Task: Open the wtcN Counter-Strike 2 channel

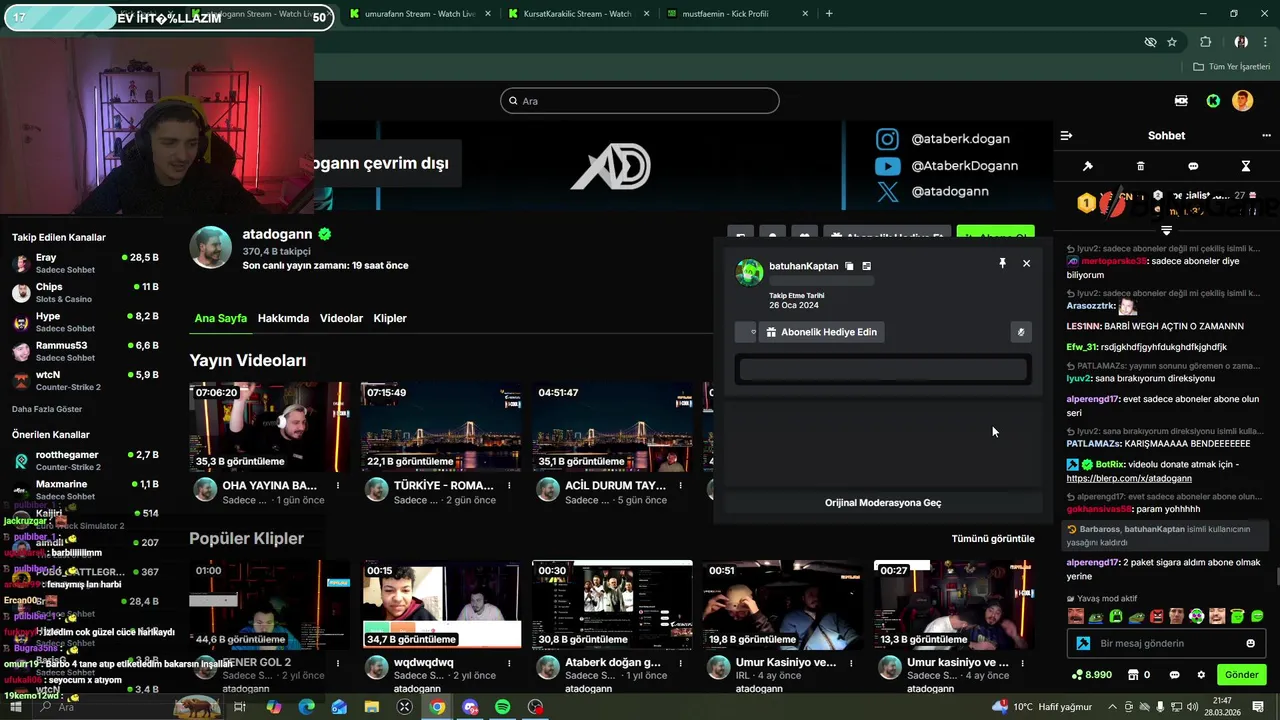Action: tap(85, 380)
